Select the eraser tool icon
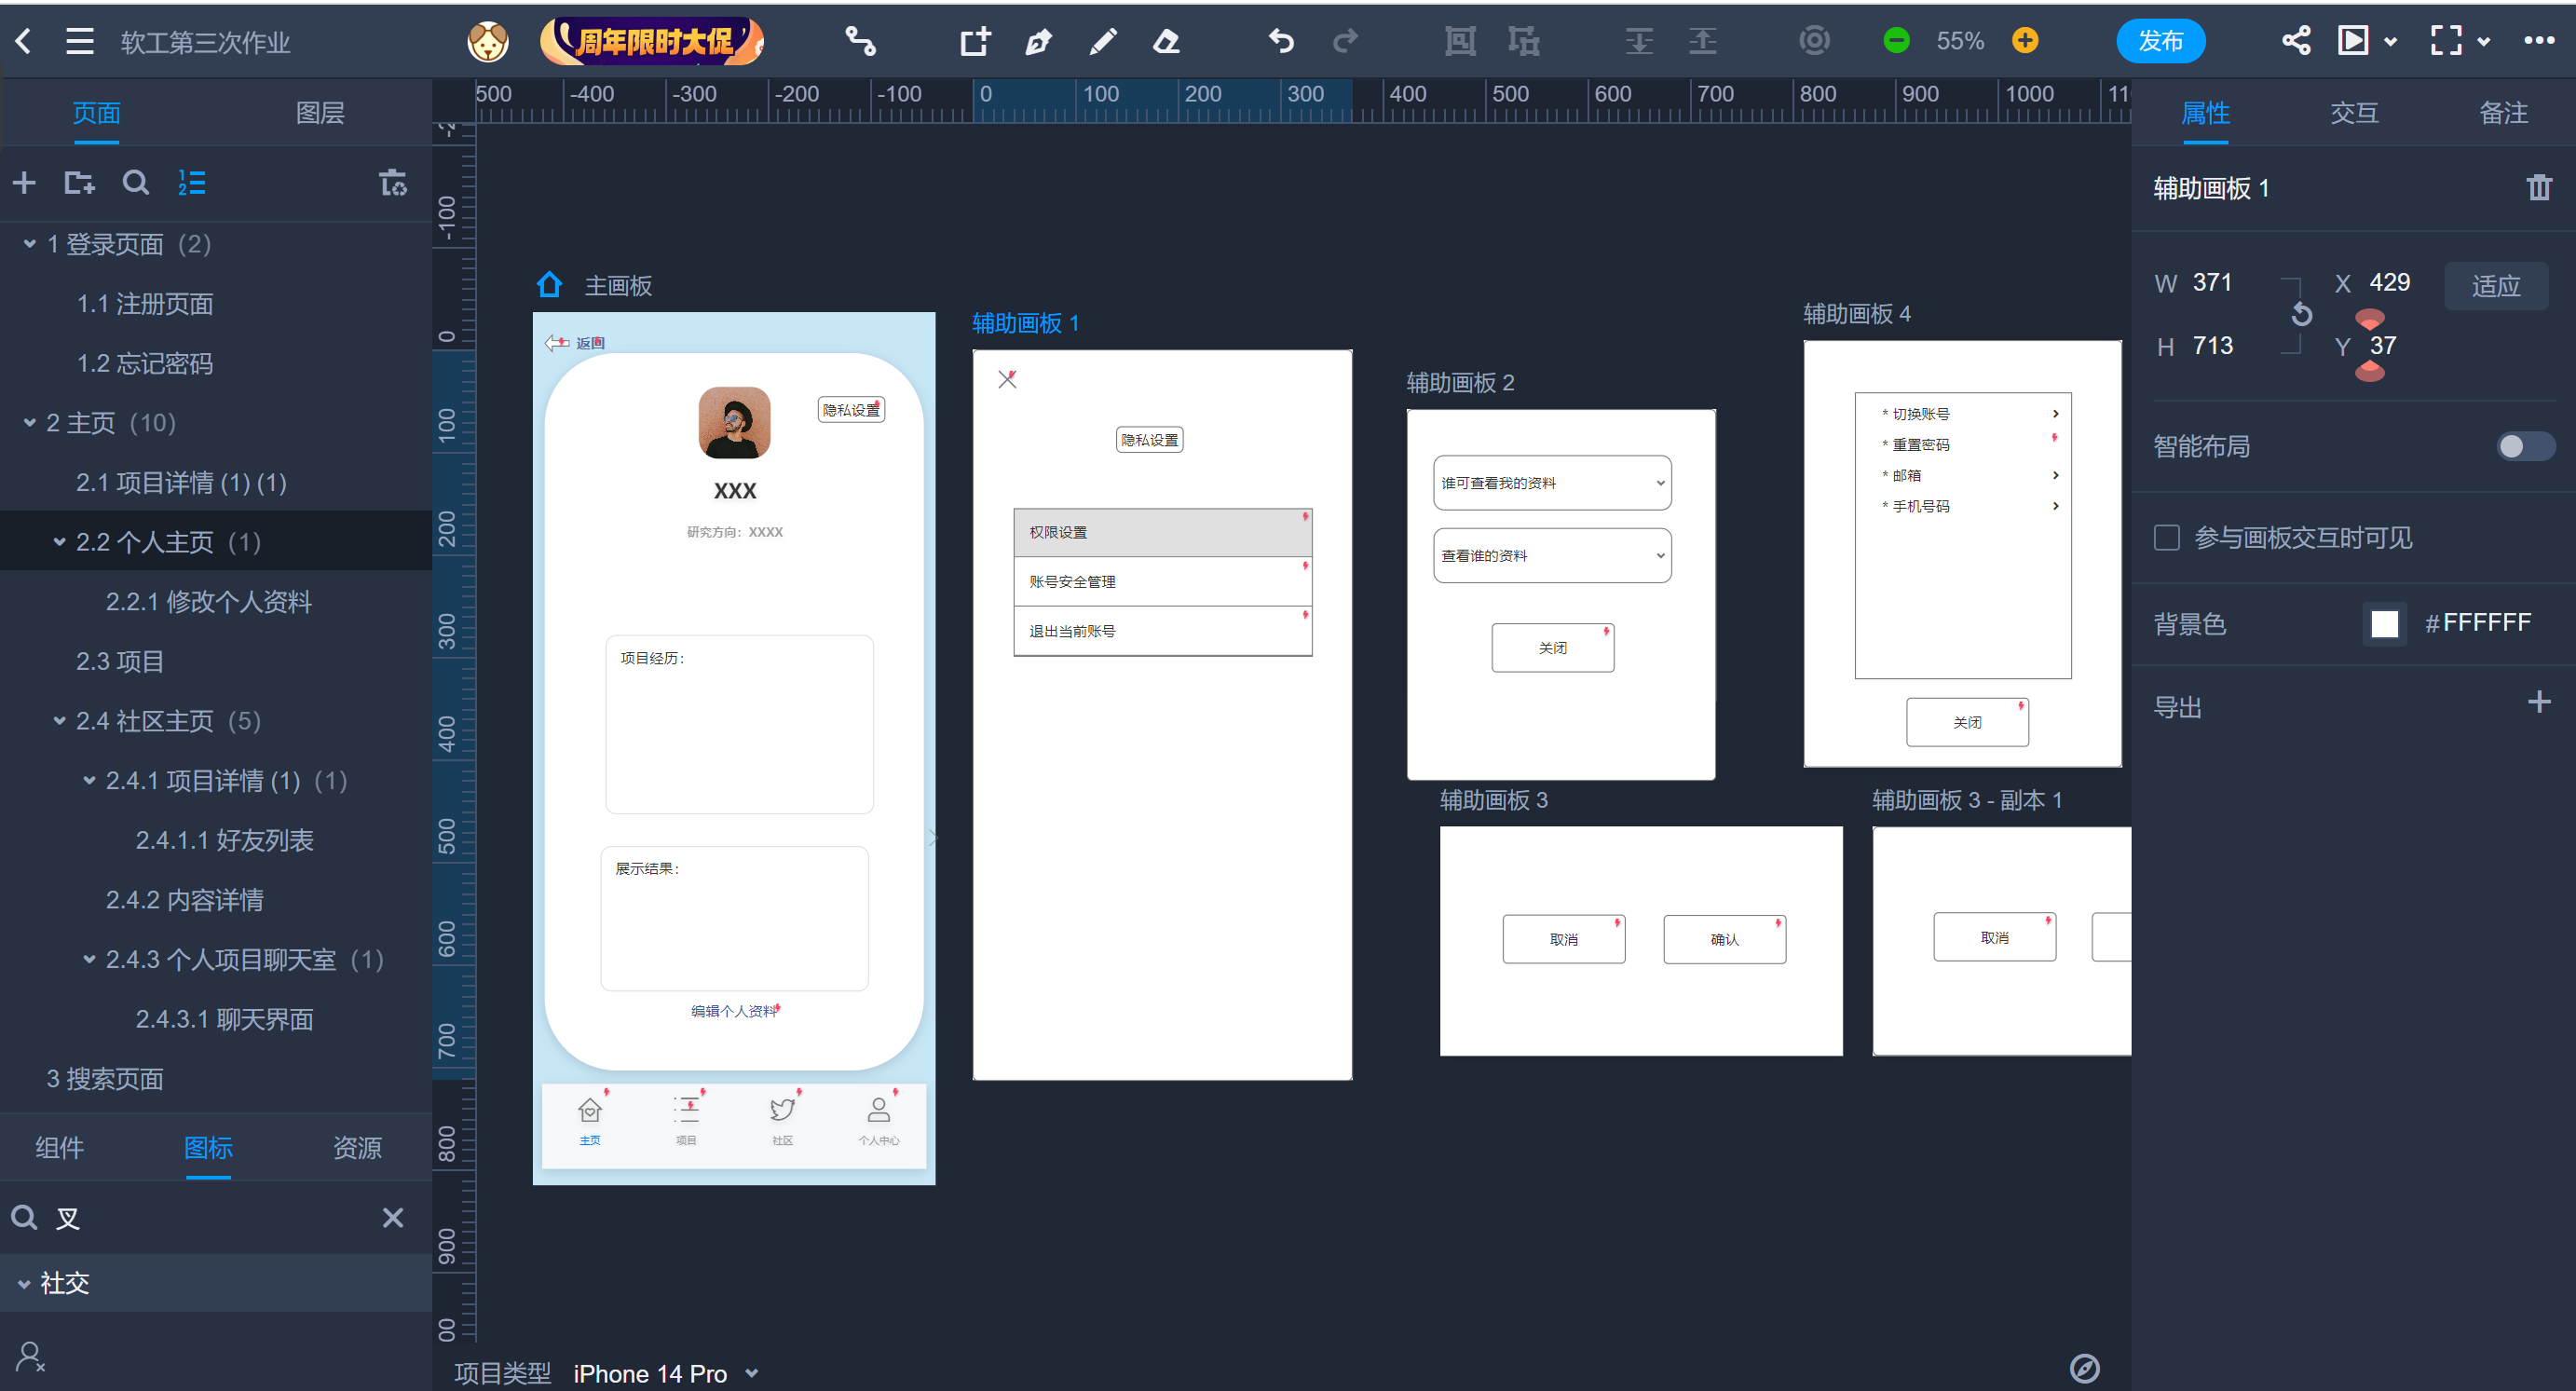 point(1166,41)
